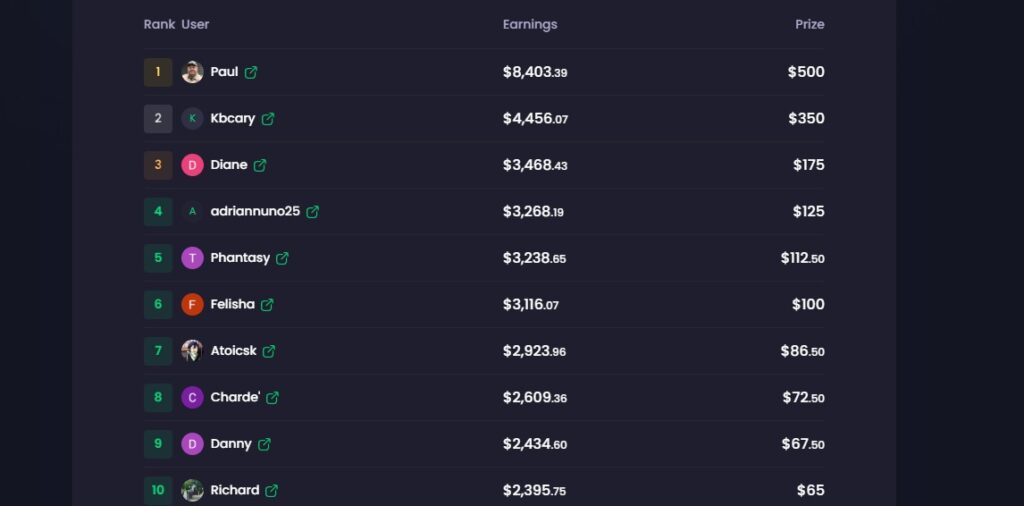Open Richard's external profile icon
1024x506 pixels.
272,490
